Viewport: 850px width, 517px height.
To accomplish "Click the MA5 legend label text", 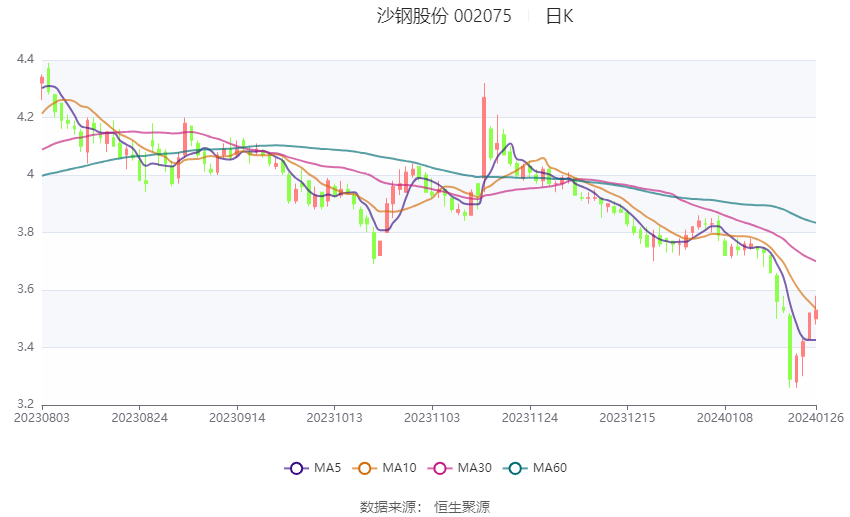I will click(x=327, y=468).
